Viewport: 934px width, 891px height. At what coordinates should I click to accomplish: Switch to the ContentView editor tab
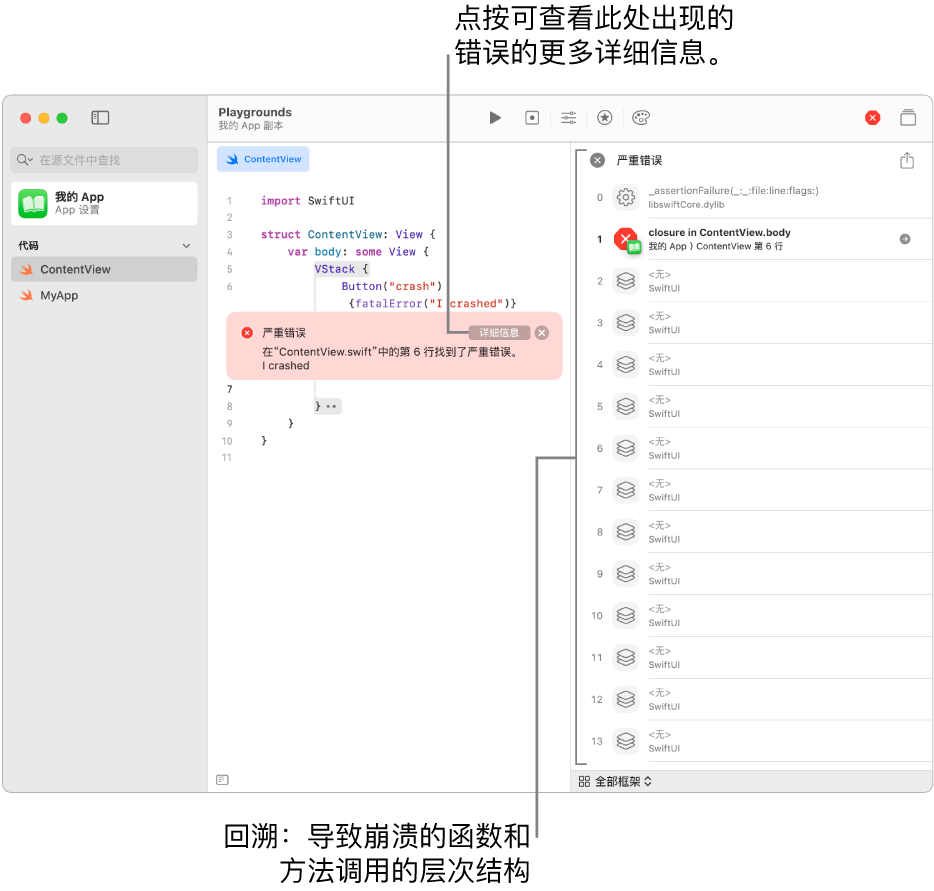click(263, 159)
